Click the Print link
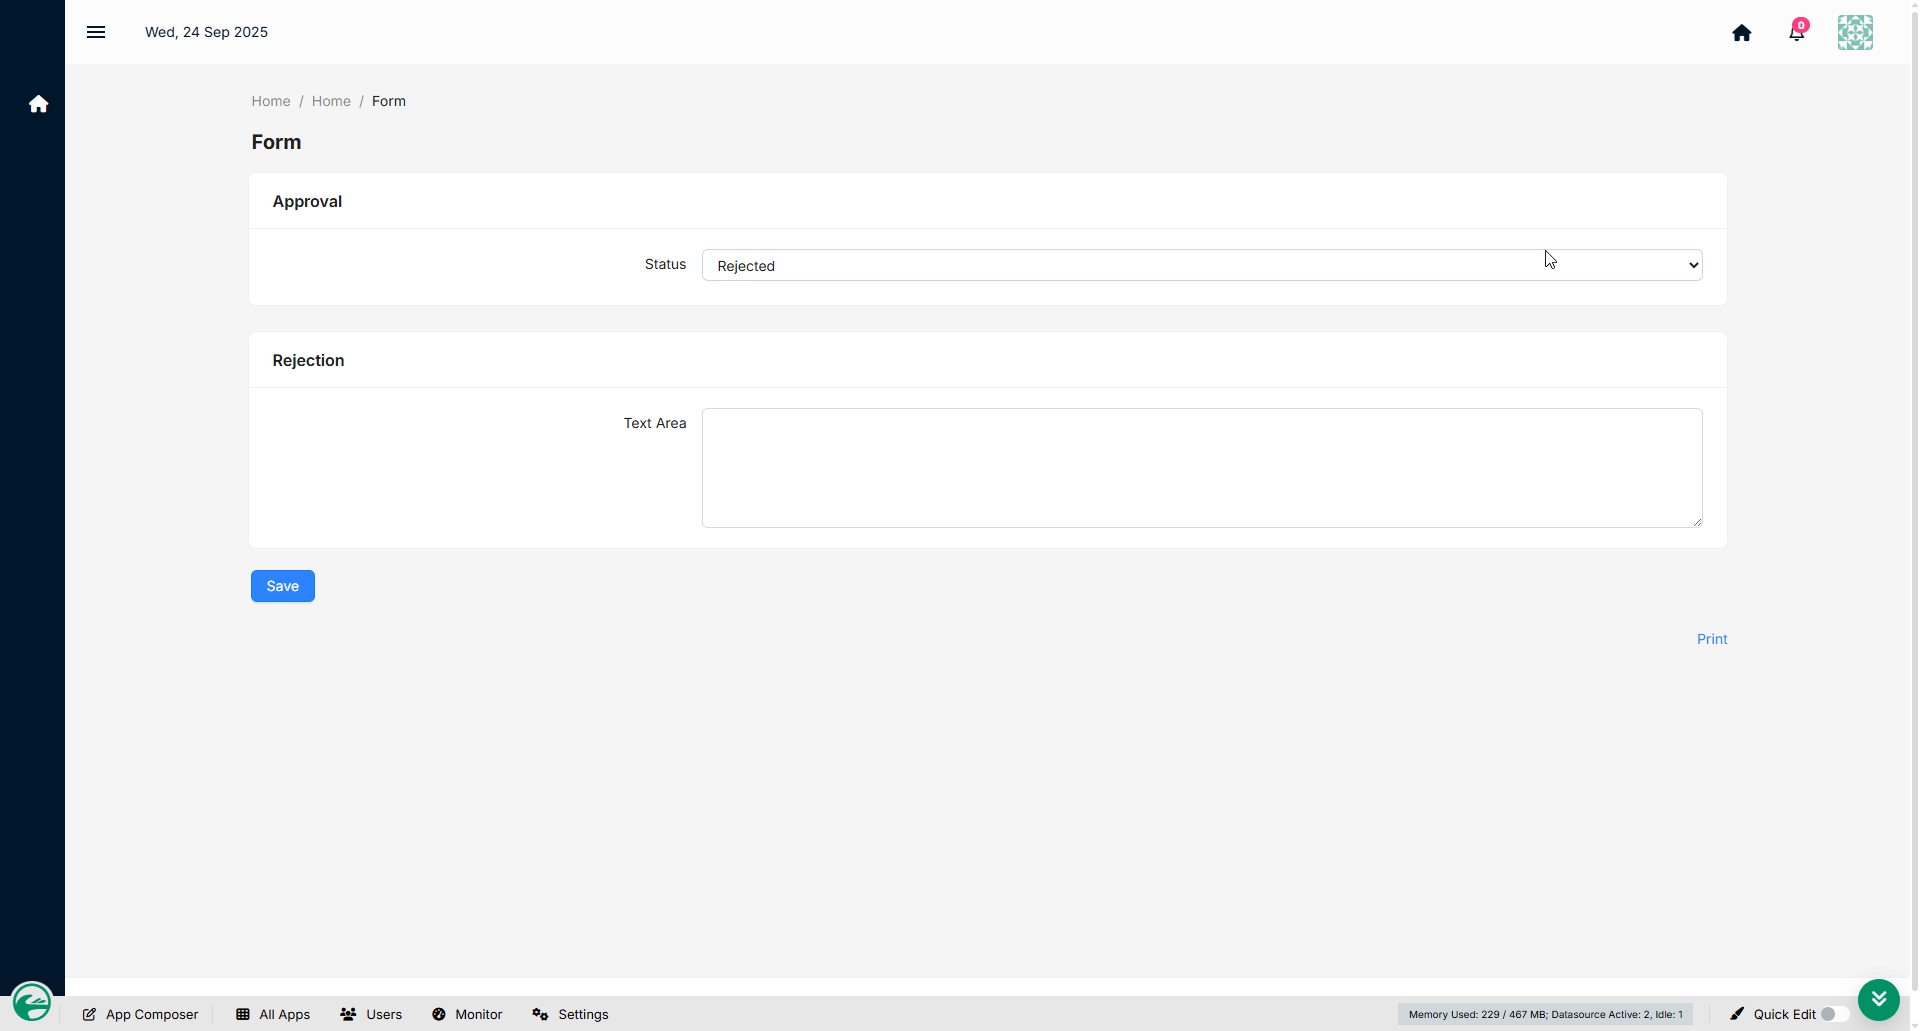 [1712, 639]
